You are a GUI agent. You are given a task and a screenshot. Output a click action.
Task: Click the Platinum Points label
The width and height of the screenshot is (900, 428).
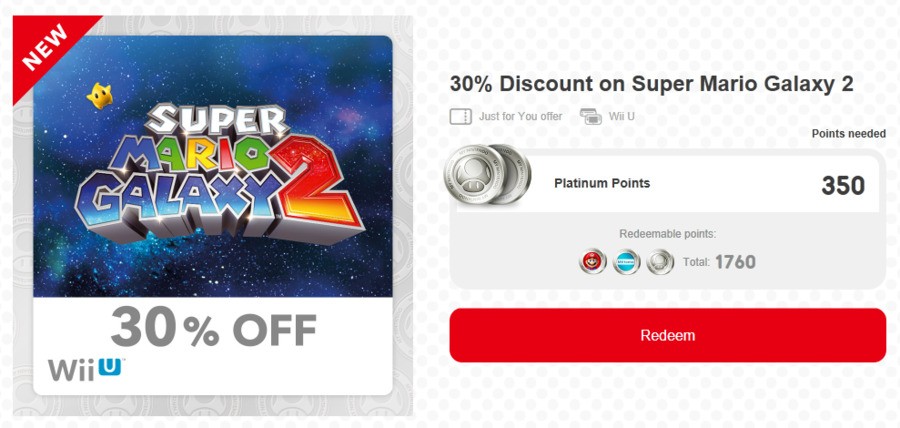[602, 184]
